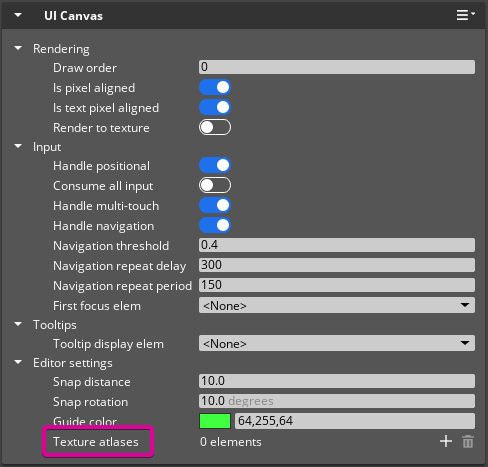Click the Snap rotation degrees field
Viewport: 488px width, 467px height.
coord(337,401)
